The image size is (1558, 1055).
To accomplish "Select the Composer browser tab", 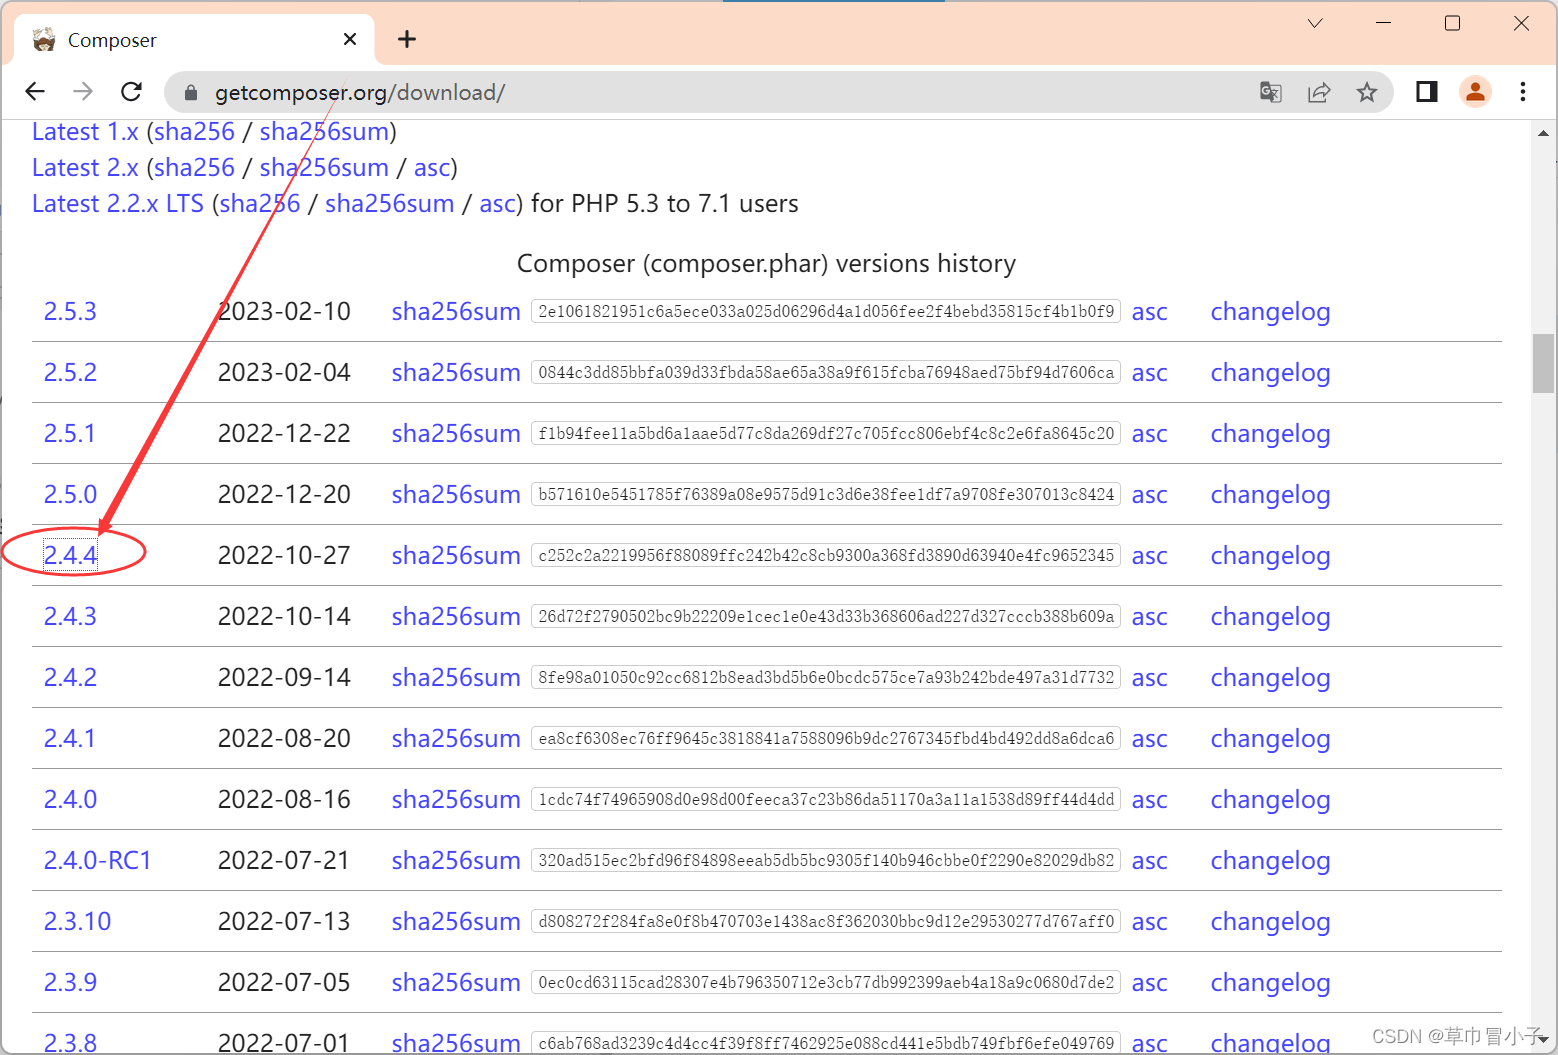I will tap(194, 40).
